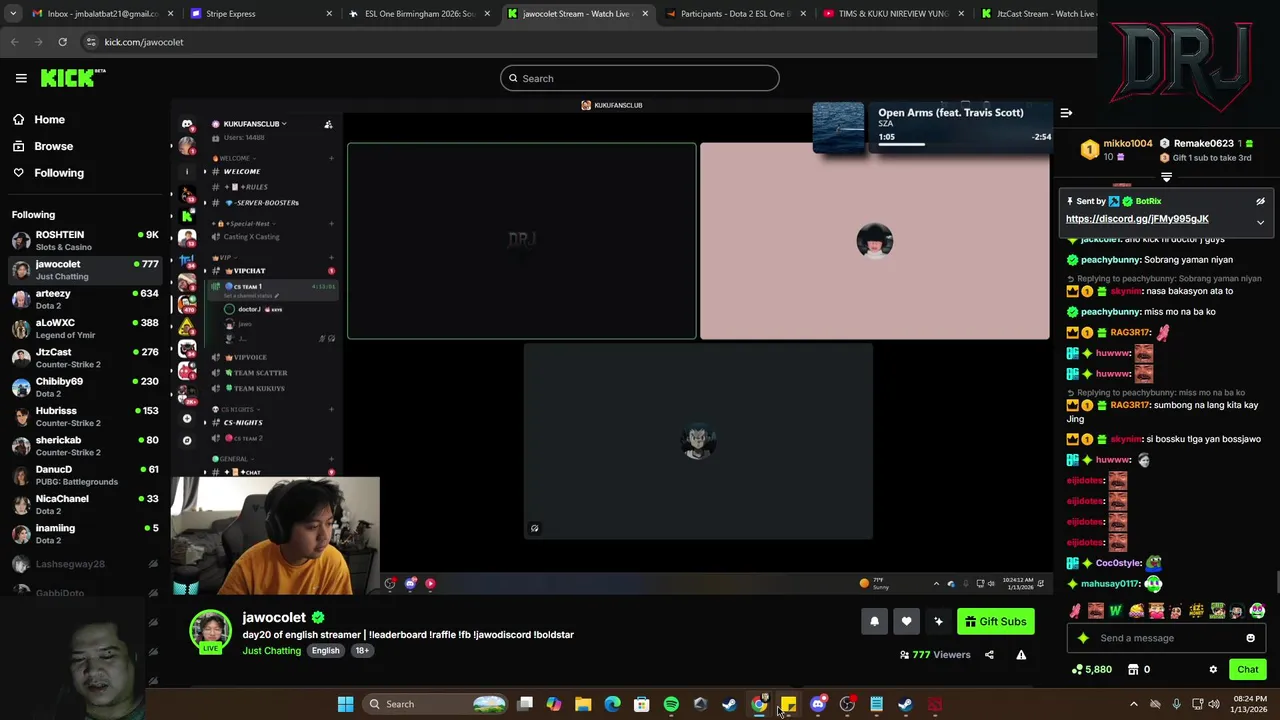Open jawocolet streamer avatar

click(x=210, y=631)
